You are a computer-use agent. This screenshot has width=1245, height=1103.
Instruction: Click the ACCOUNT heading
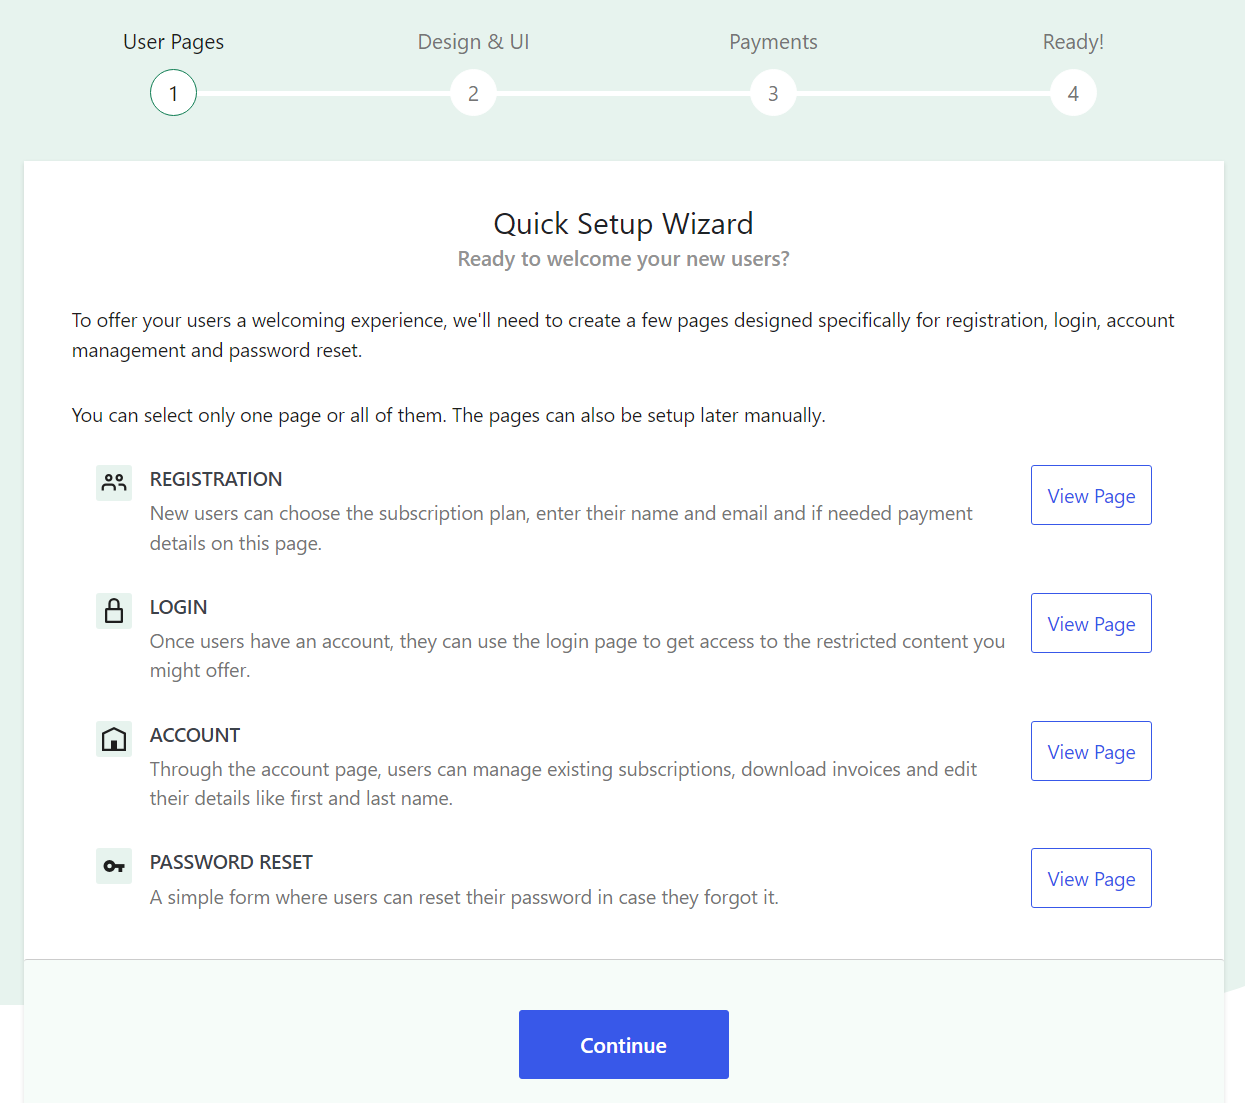click(195, 735)
